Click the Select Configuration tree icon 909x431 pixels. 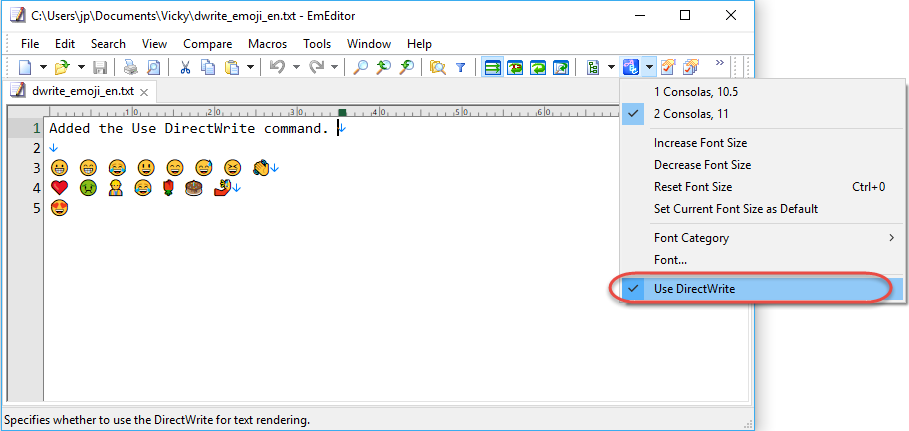[592, 67]
